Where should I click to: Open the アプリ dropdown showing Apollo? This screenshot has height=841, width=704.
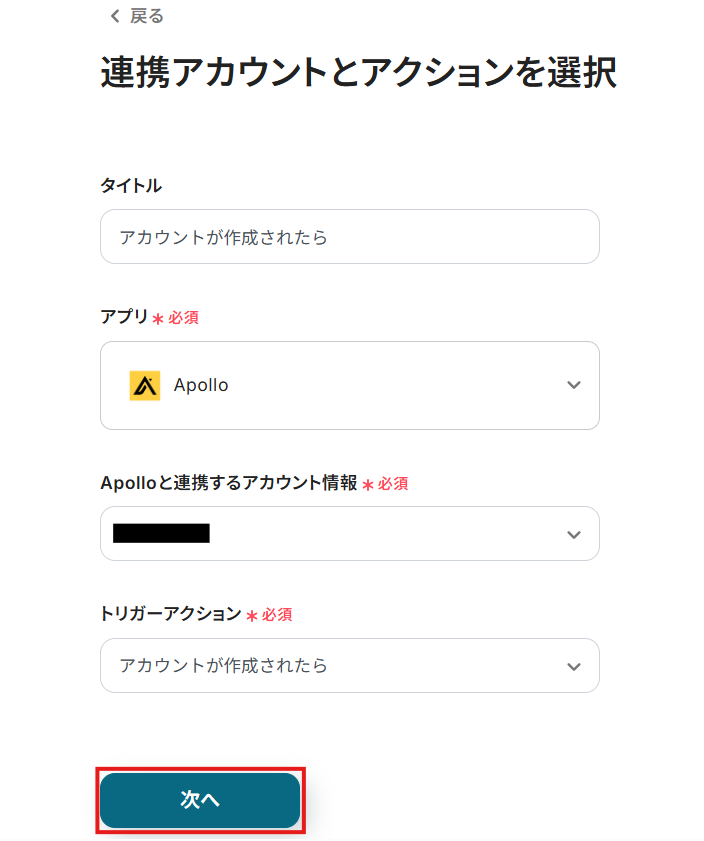pos(350,385)
